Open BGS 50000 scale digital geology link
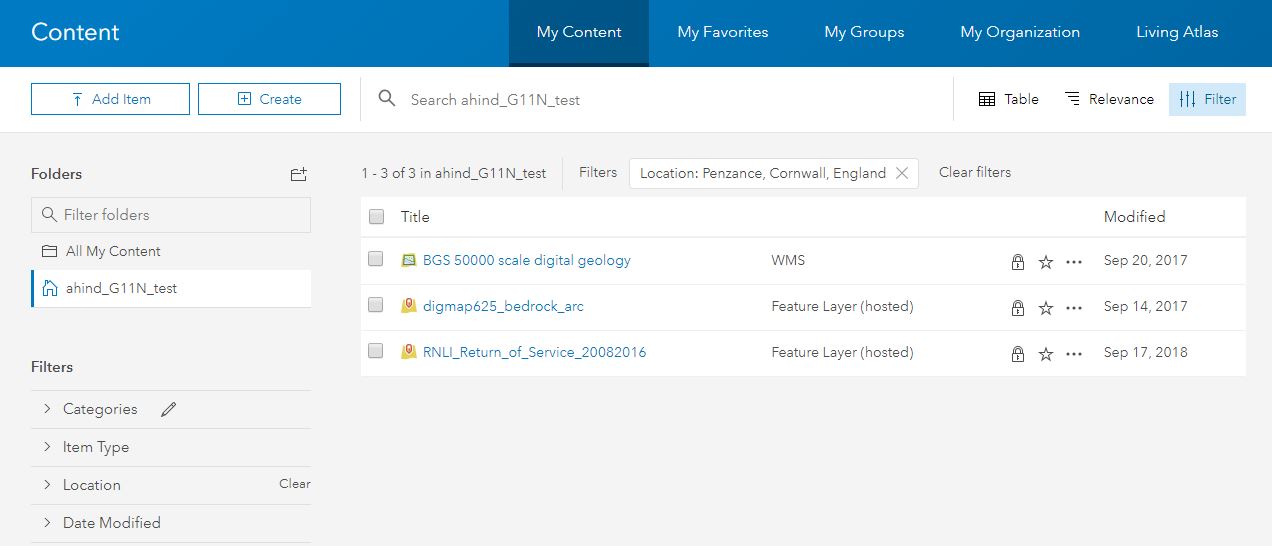The width and height of the screenshot is (1272, 546). pos(527,260)
